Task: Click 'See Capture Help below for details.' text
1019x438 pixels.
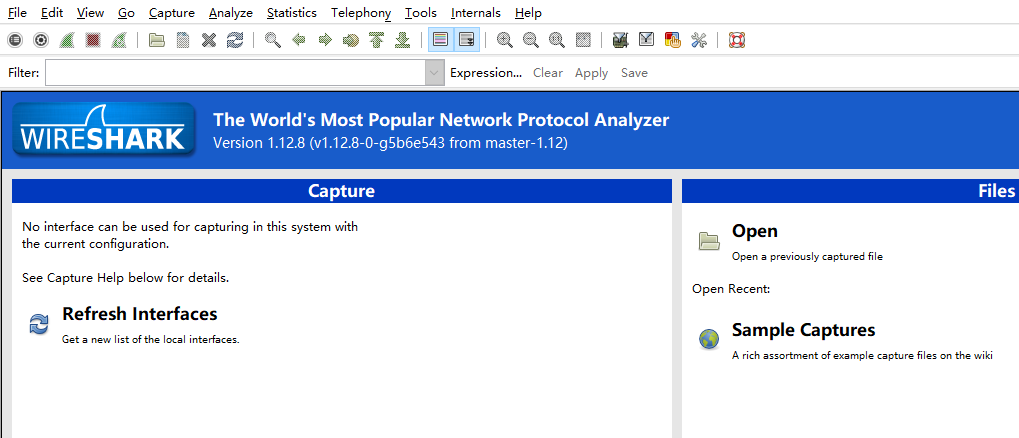Action: point(126,278)
